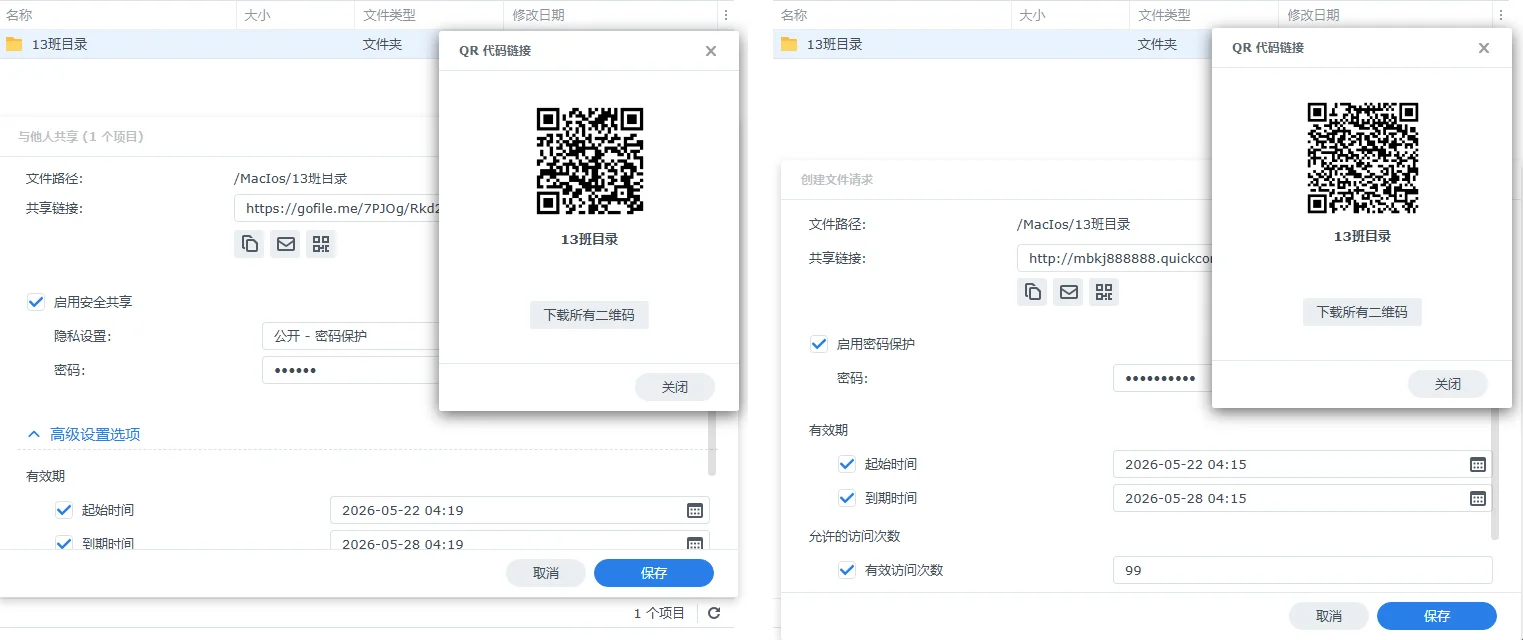Refresh the file list next to '1 个项目'

[714, 613]
